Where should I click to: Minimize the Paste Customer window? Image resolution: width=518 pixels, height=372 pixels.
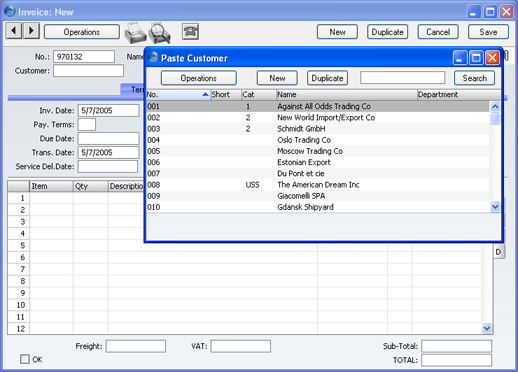pos(460,58)
